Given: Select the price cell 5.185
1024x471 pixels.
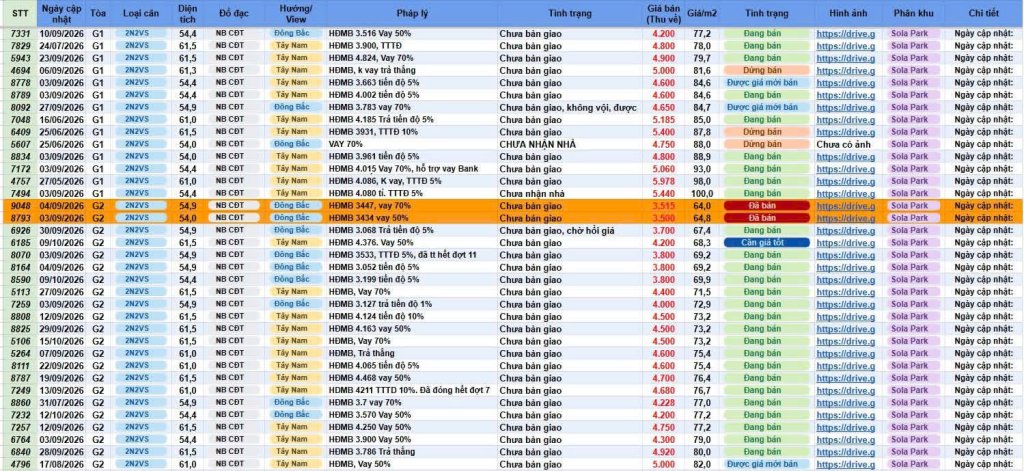Looking at the screenshot, I should click(664, 120).
